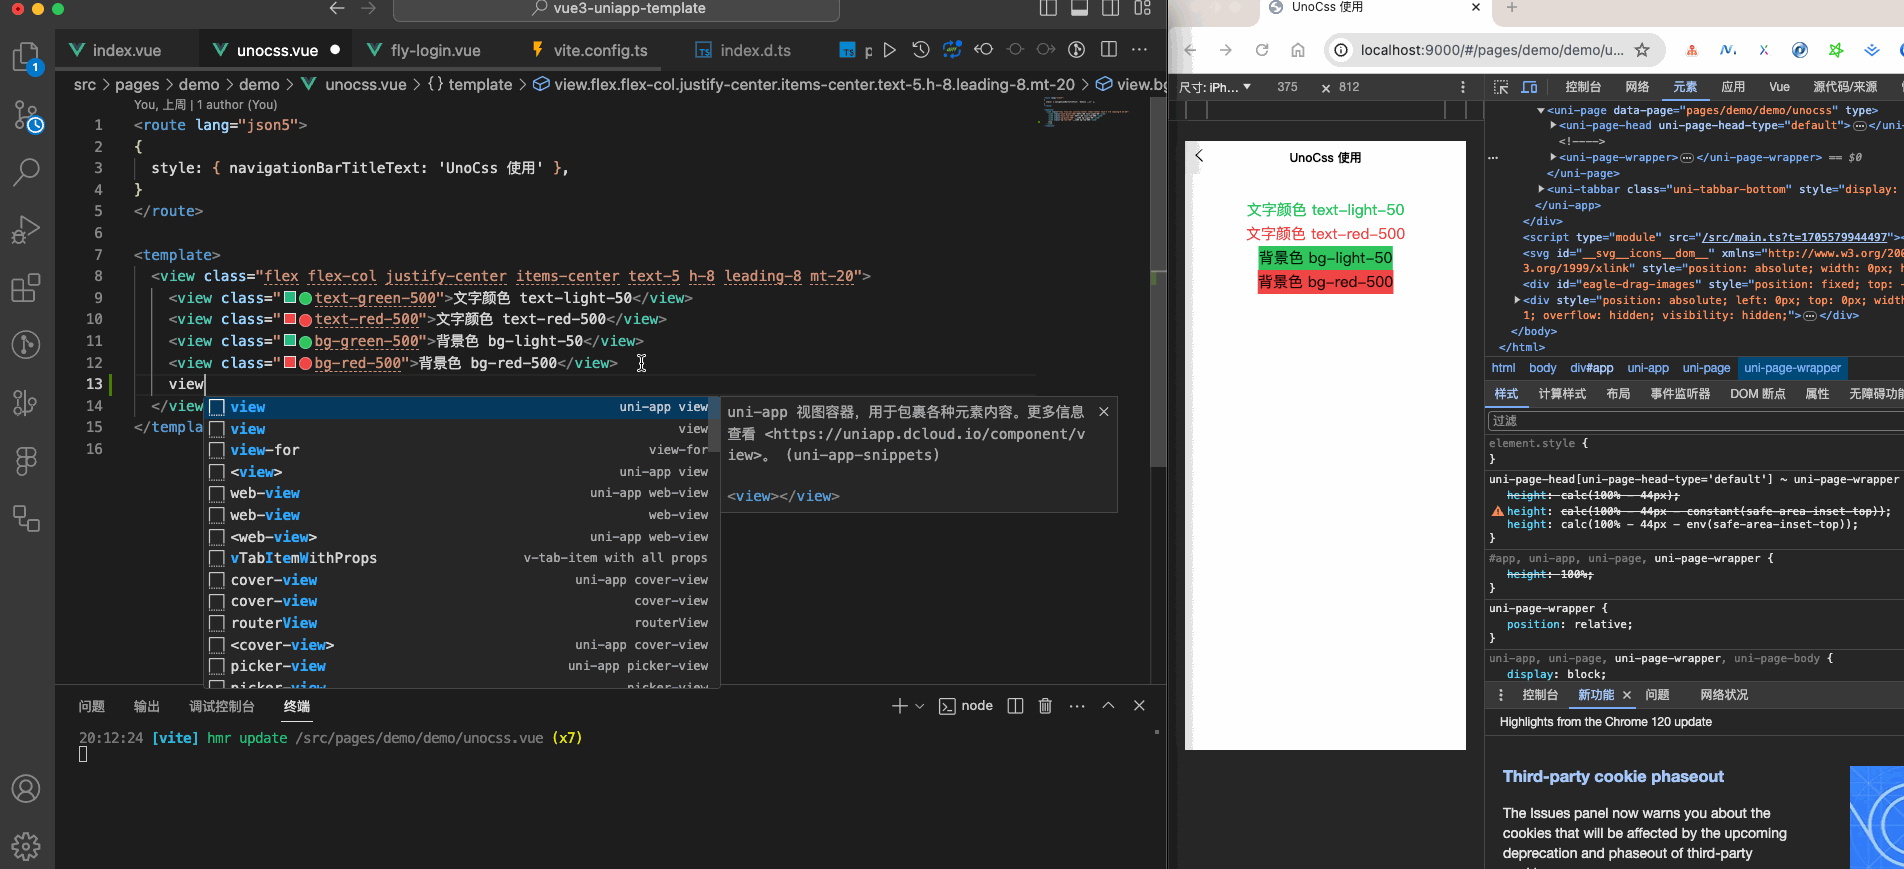
Task: Toggle the vite.config.ts primary sidebar layout icon
Action: click(x=1048, y=8)
